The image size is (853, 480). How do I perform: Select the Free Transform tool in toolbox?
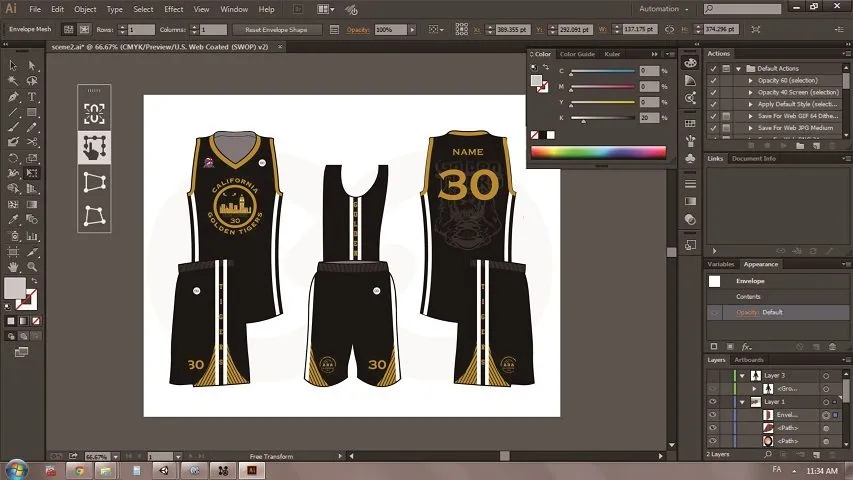pyautogui.click(x=32, y=173)
